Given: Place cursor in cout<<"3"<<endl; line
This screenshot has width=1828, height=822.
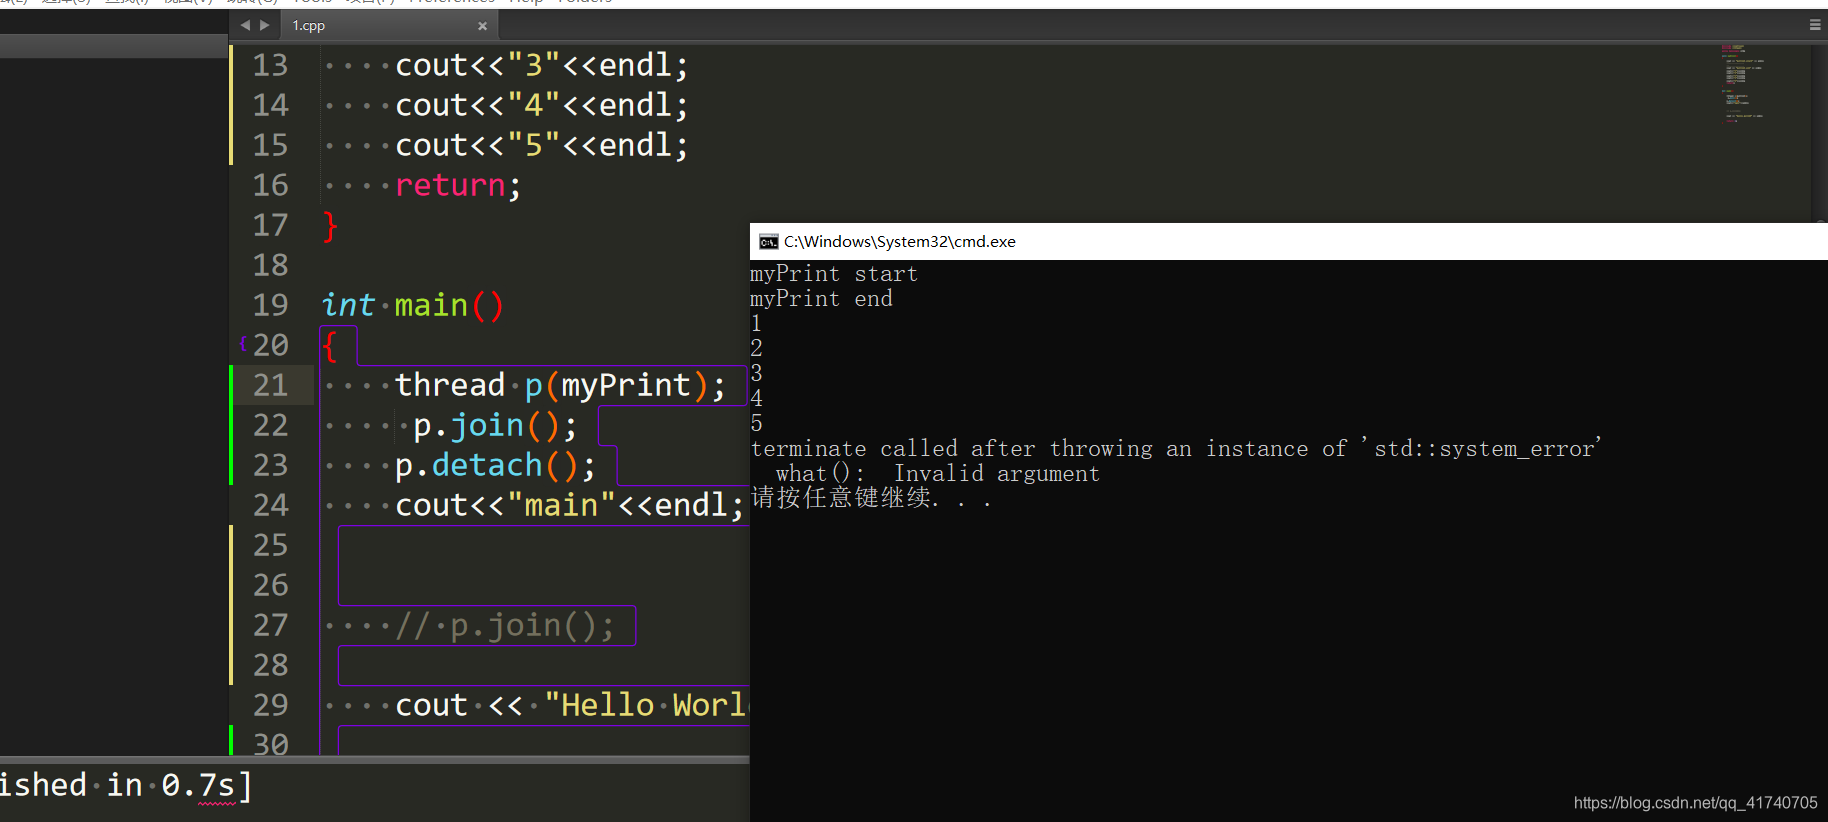Looking at the screenshot, I should point(541,65).
